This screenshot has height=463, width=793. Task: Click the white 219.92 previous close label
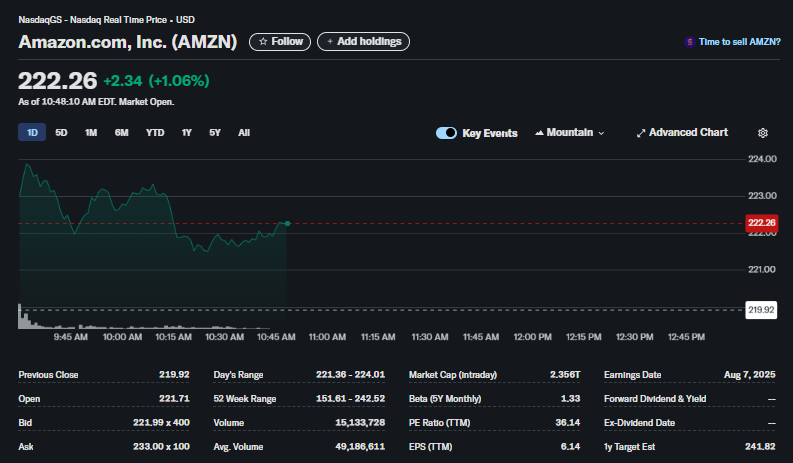[761, 310]
